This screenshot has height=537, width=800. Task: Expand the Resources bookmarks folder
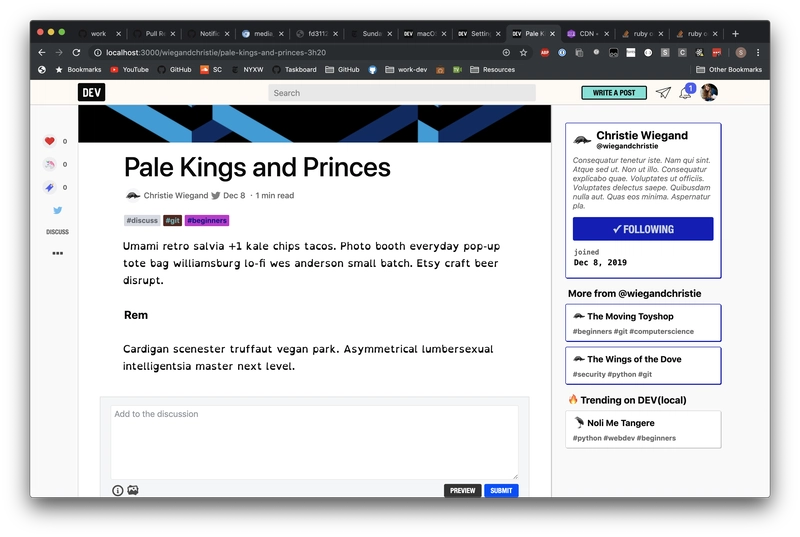pyautogui.click(x=492, y=69)
